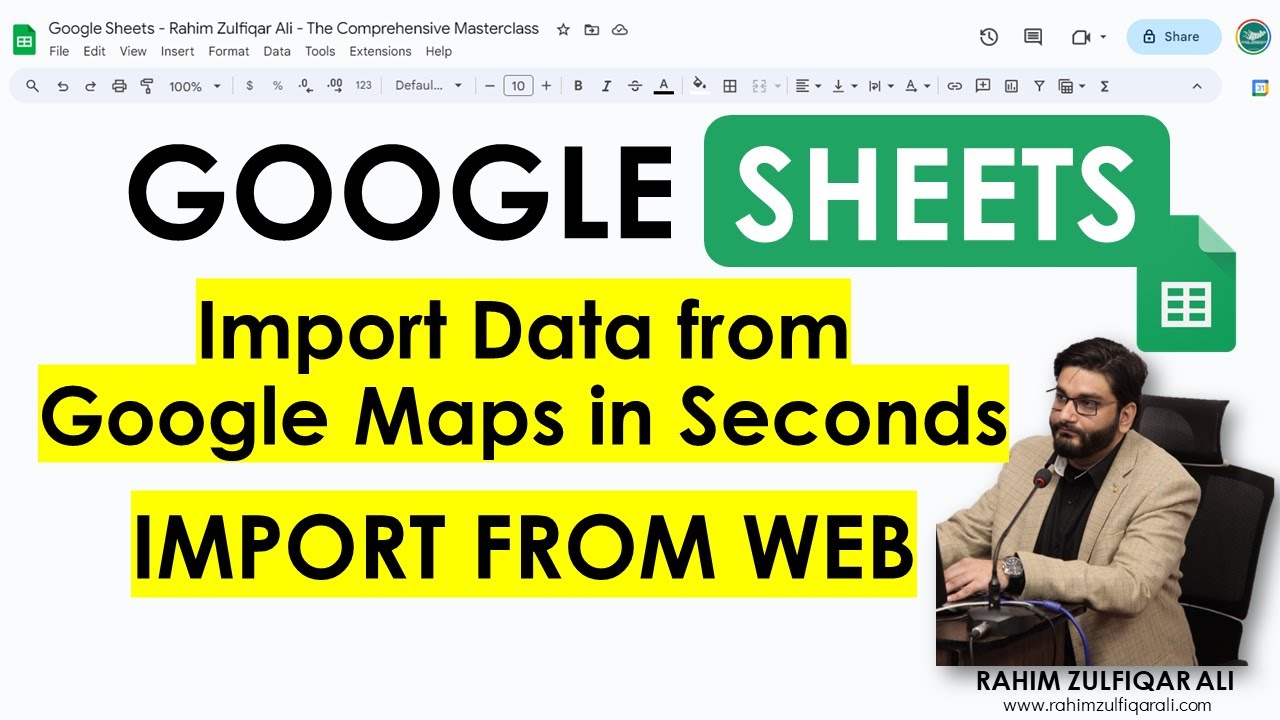Insert a chart
The width and height of the screenshot is (1280, 720).
pyautogui.click(x=1011, y=86)
